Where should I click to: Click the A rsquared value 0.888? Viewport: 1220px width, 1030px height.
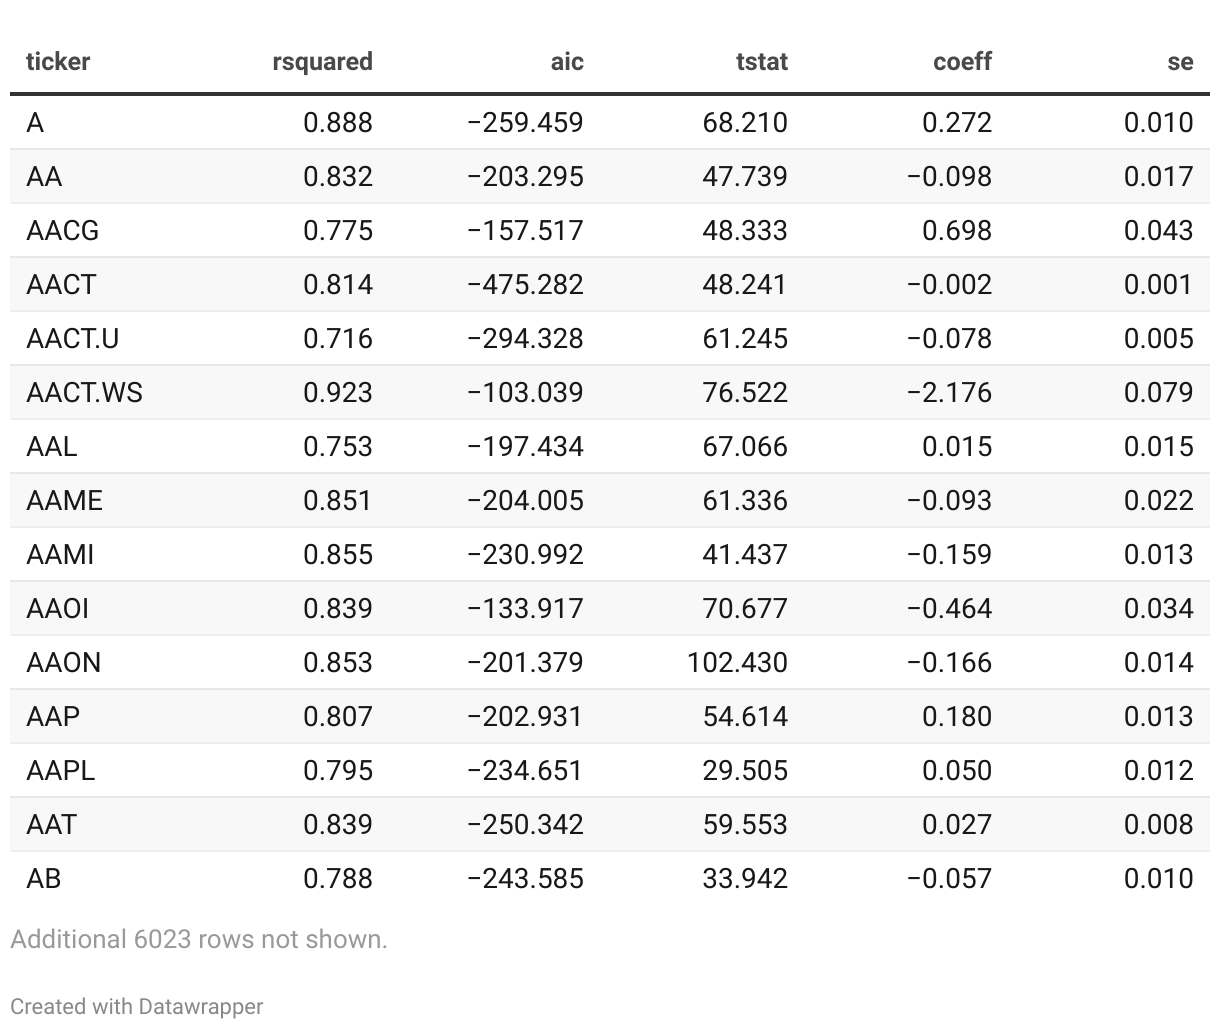click(338, 123)
